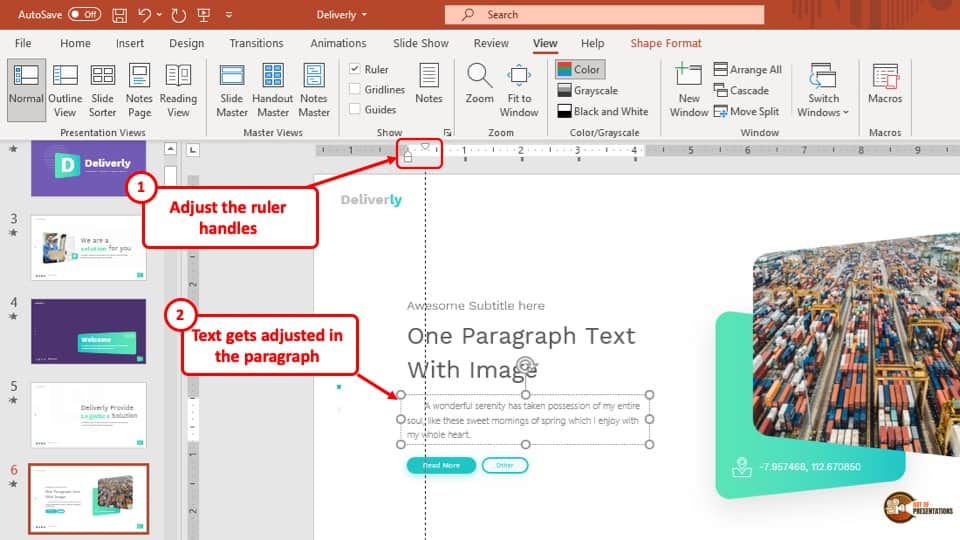960x540 pixels.
Task: Open Slide Master view
Action: (232, 90)
